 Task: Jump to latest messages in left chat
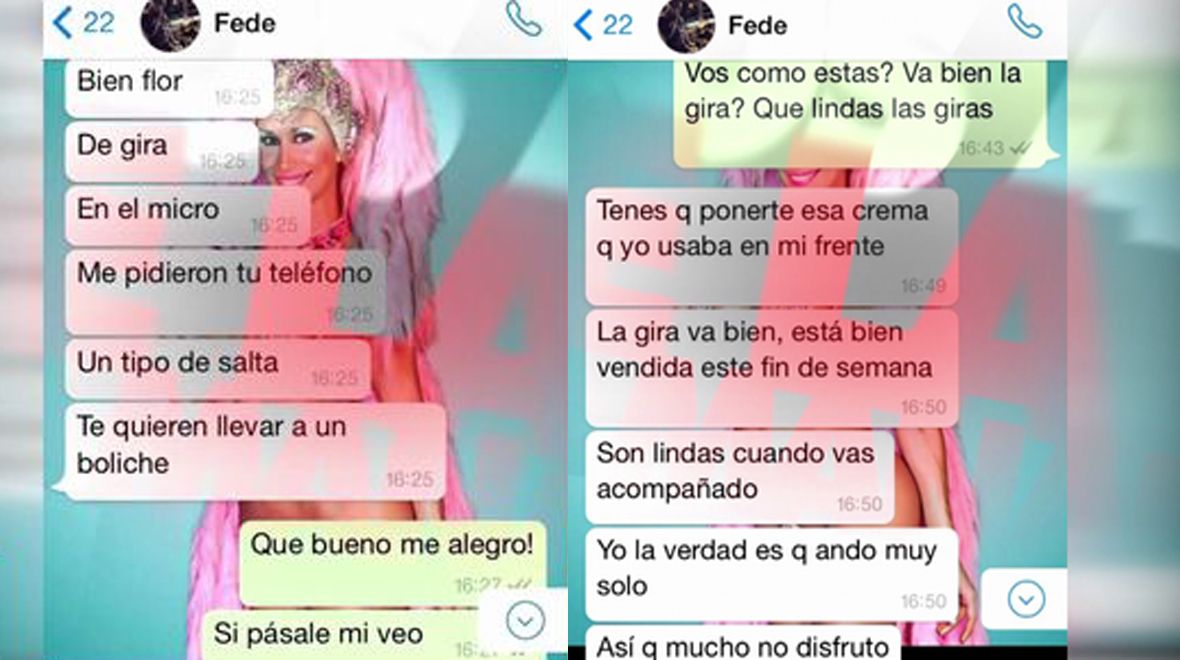pyautogui.click(x=525, y=622)
